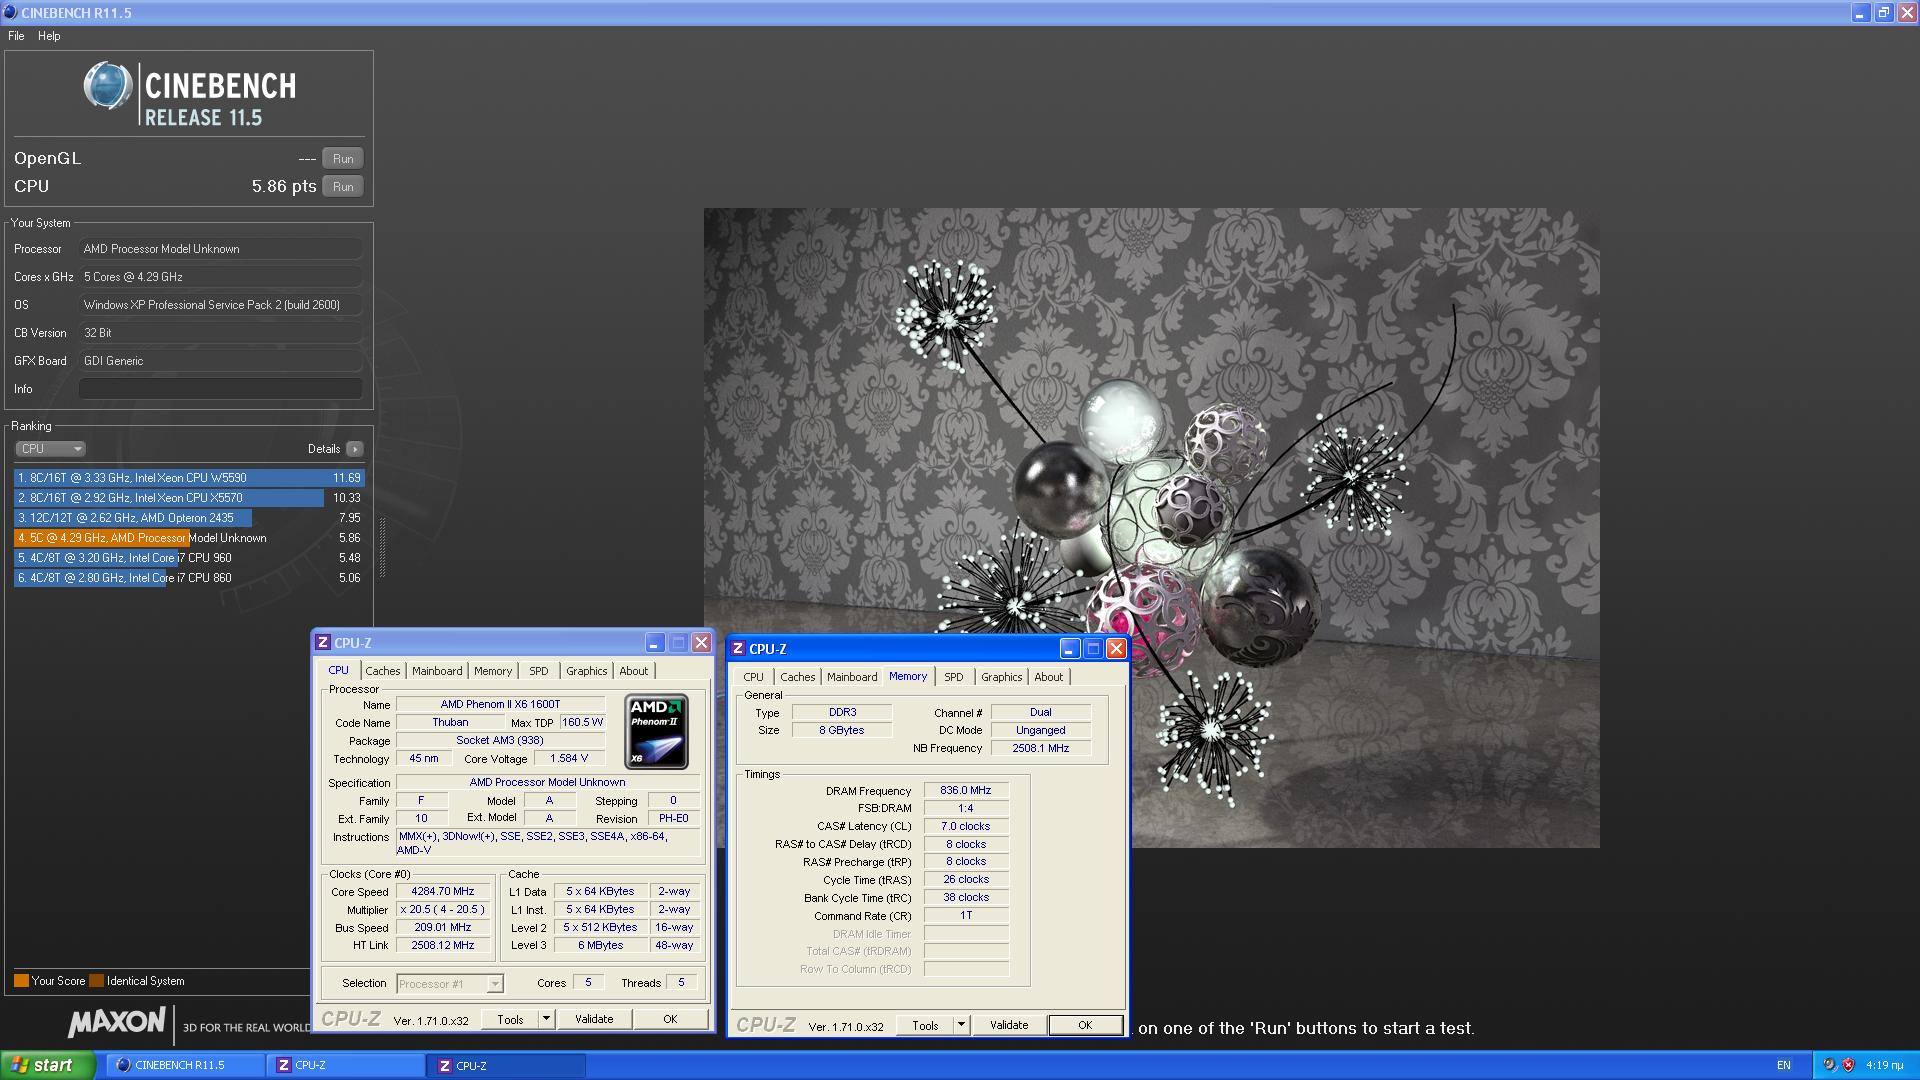Image resolution: width=1920 pixels, height=1080 pixels.
Task: Run the OpenGL benchmark
Action: (x=343, y=159)
